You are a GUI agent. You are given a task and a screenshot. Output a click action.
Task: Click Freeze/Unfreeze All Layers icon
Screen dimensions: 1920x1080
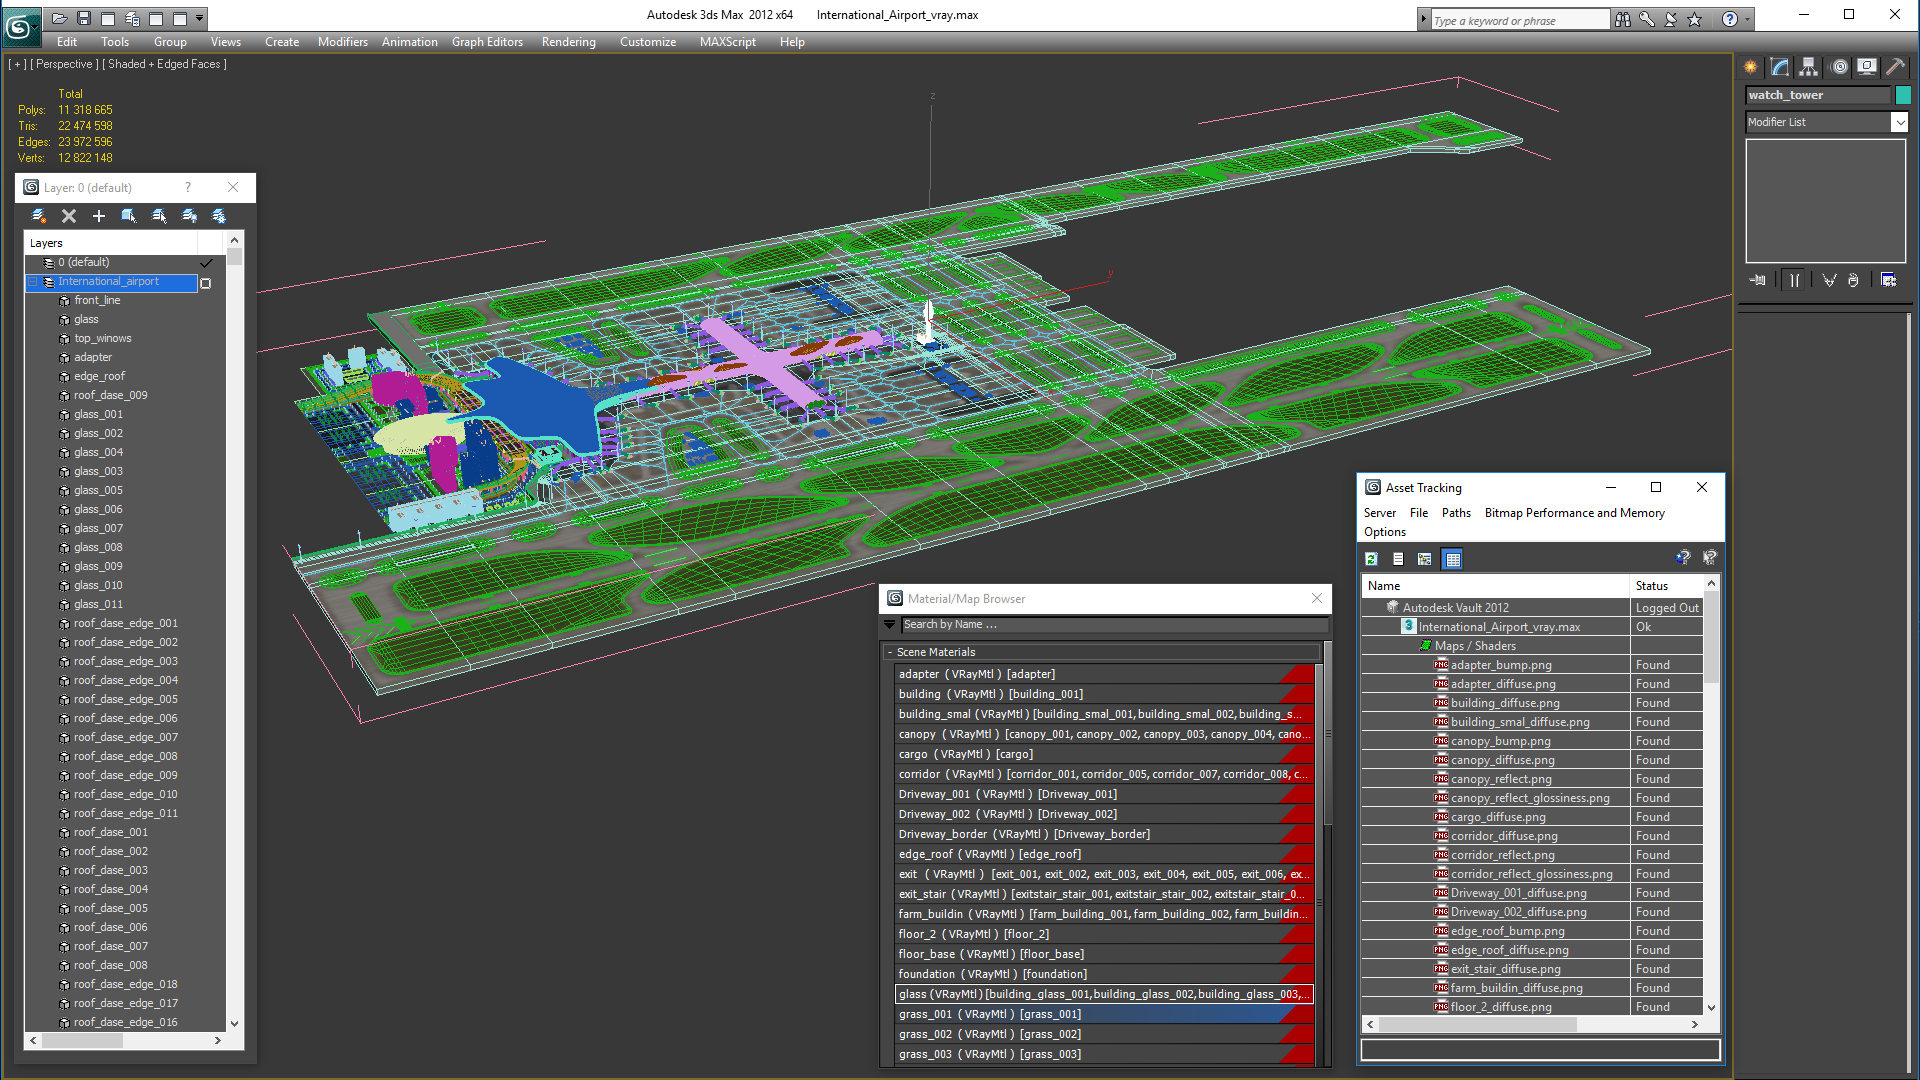[219, 216]
